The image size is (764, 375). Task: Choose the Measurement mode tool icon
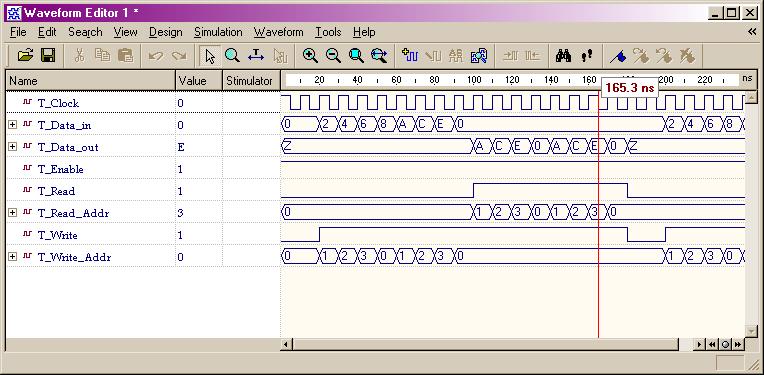(256, 56)
